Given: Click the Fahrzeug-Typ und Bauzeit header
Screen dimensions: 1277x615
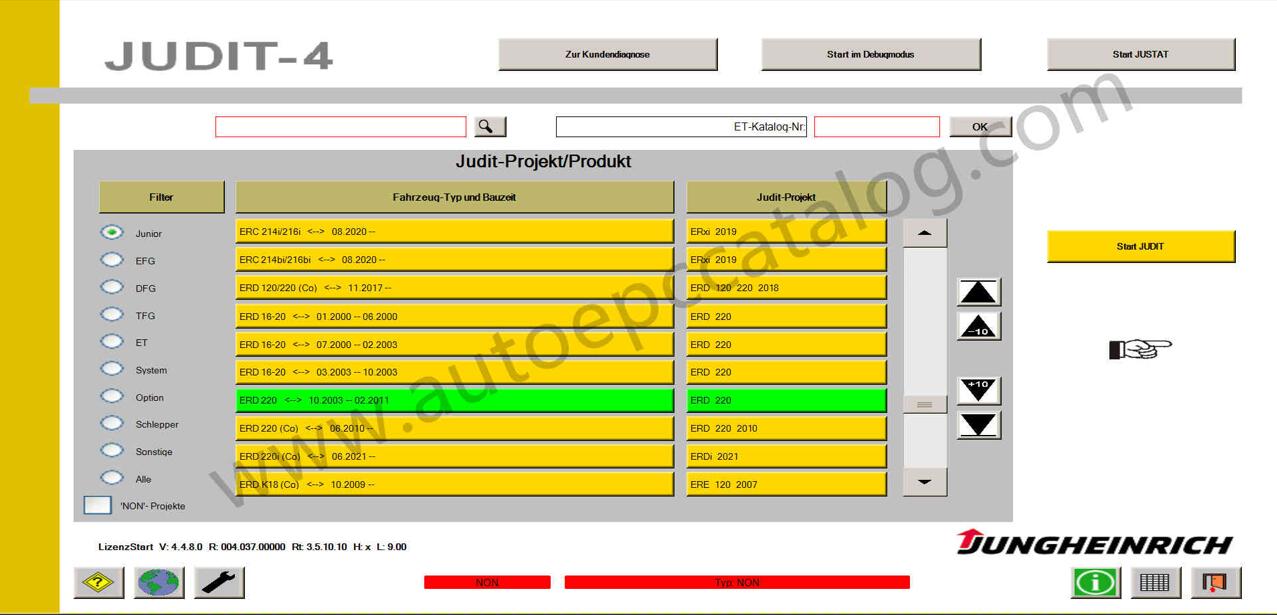Looking at the screenshot, I should (455, 197).
